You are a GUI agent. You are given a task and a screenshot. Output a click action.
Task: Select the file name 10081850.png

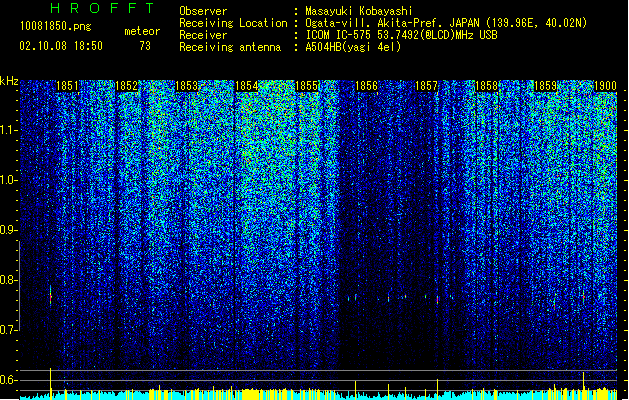click(x=55, y=27)
